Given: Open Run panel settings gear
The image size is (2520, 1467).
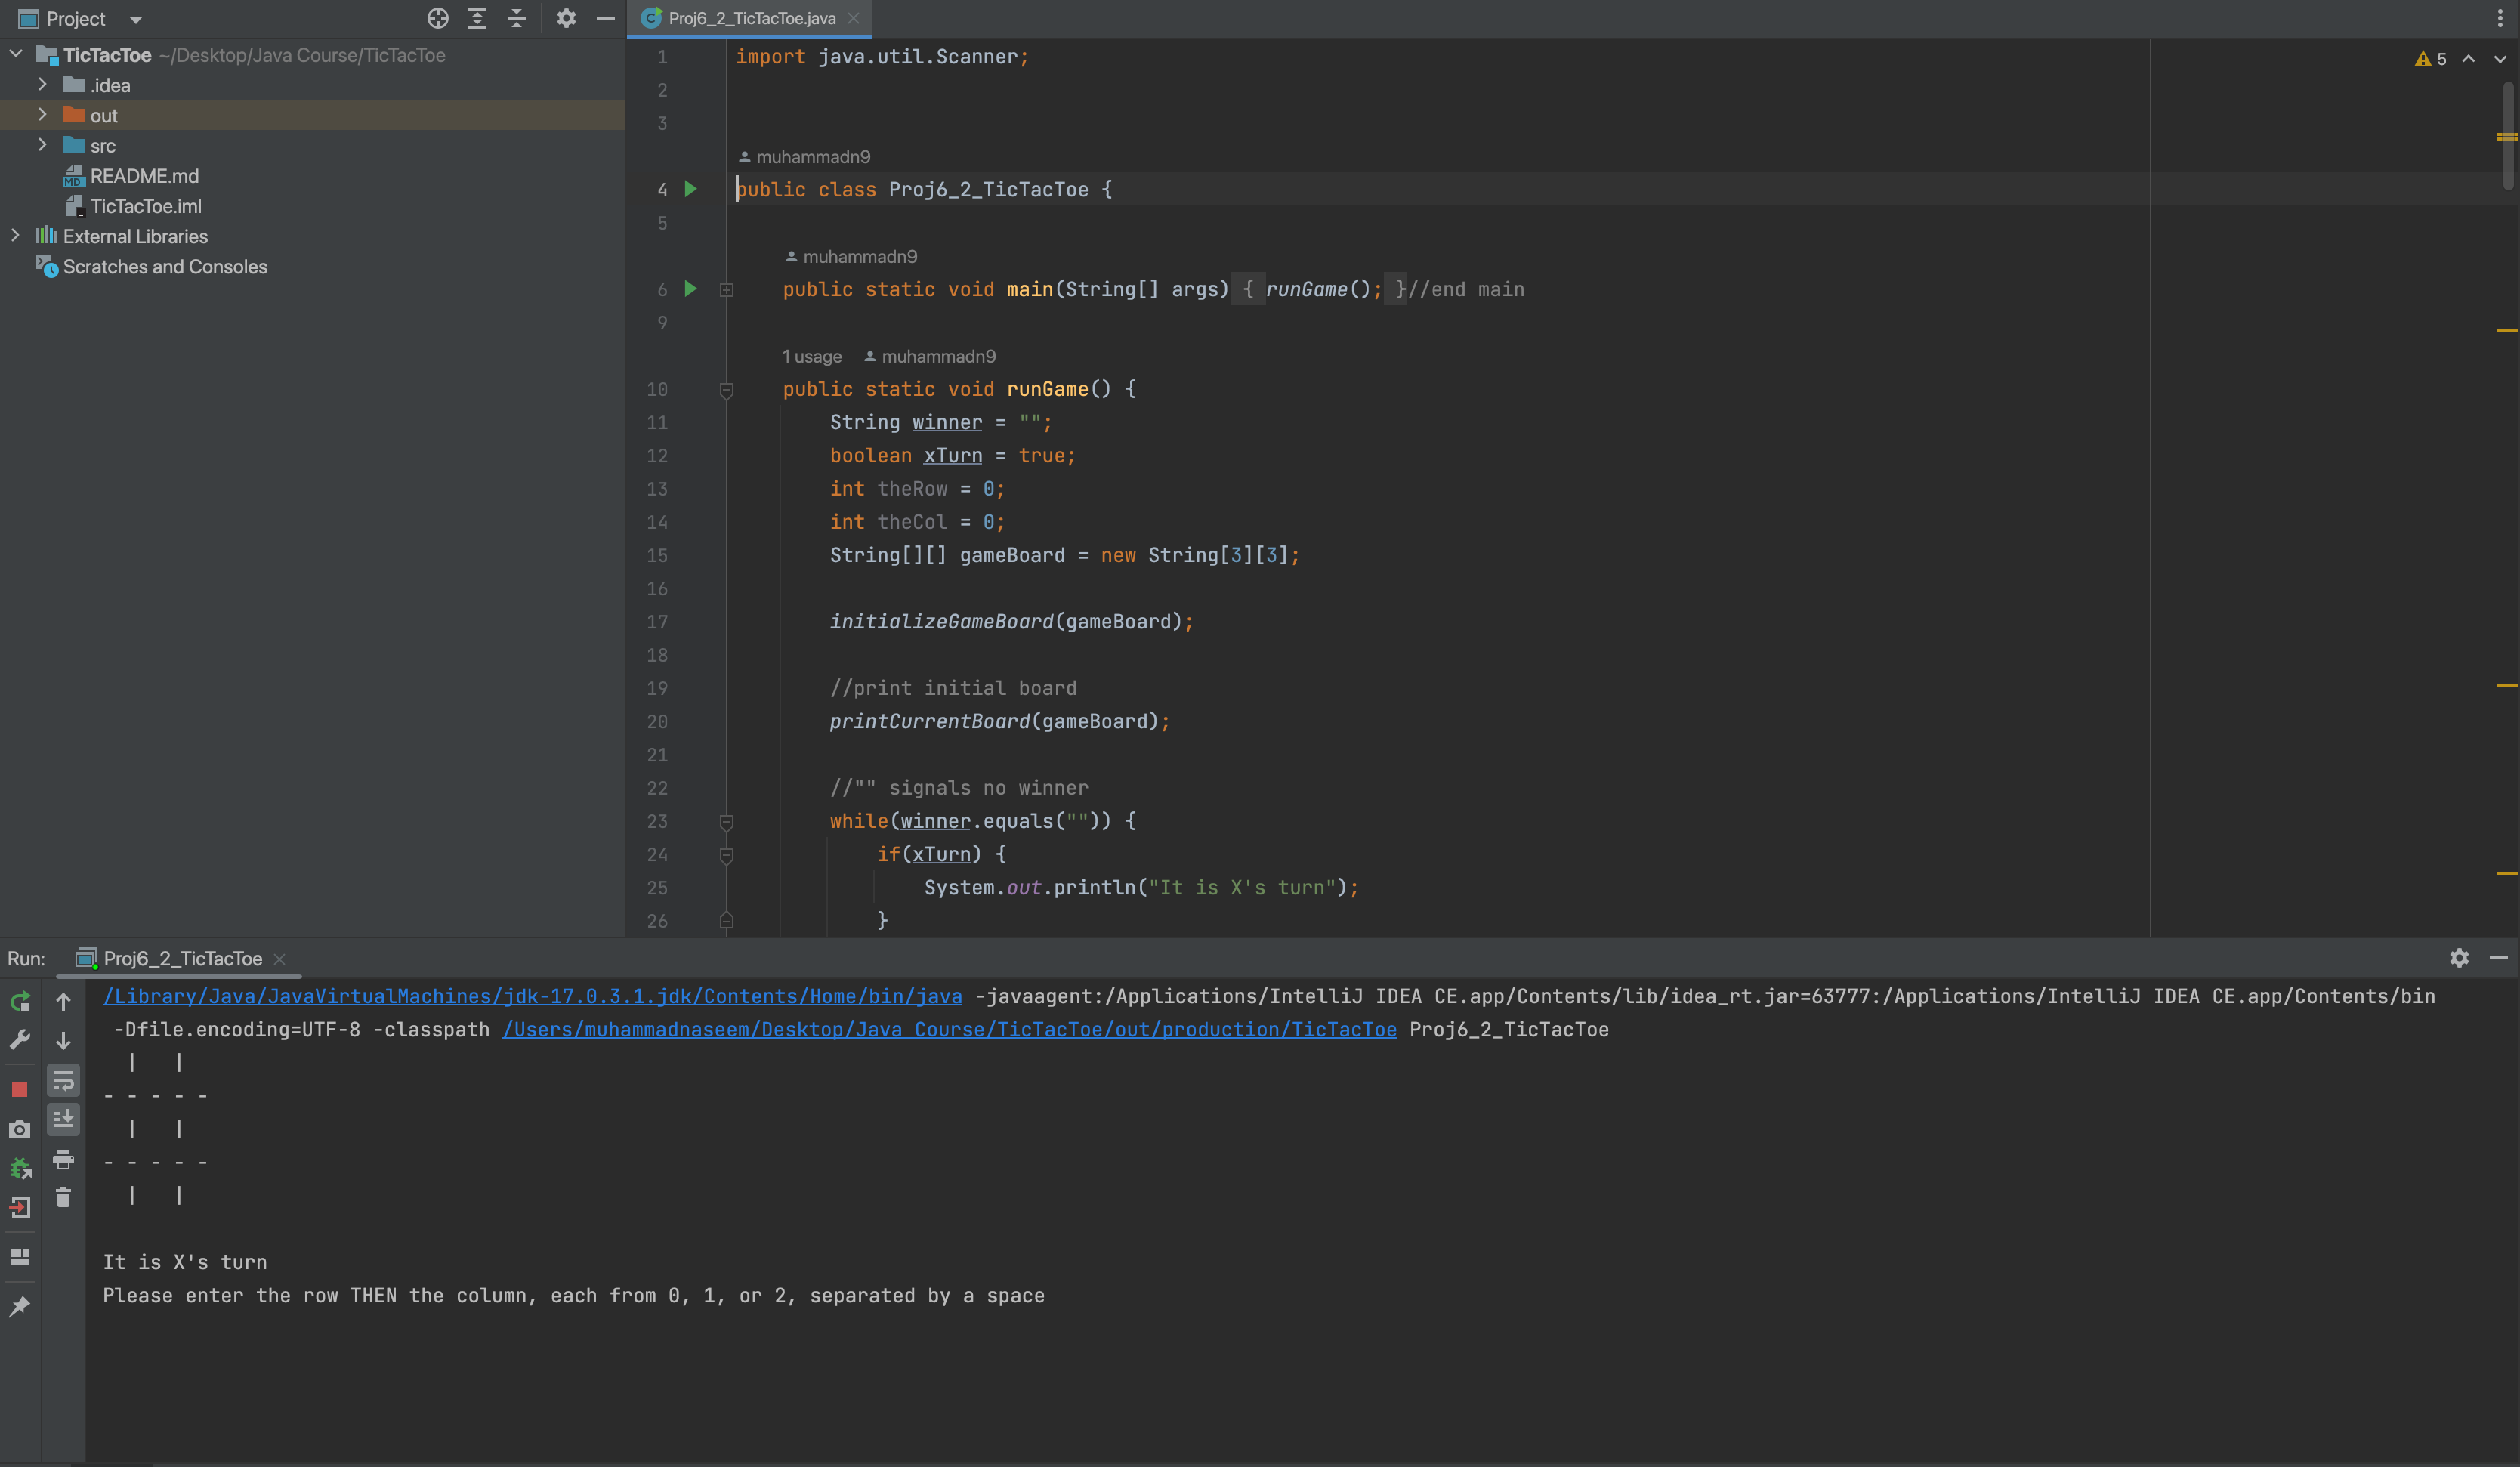Looking at the screenshot, I should click(x=2459, y=958).
